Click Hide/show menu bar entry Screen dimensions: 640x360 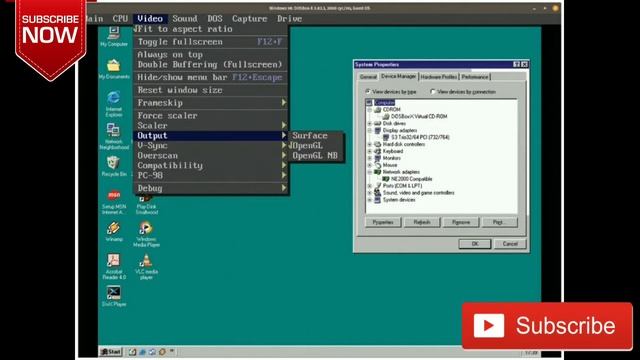pyautogui.click(x=211, y=77)
